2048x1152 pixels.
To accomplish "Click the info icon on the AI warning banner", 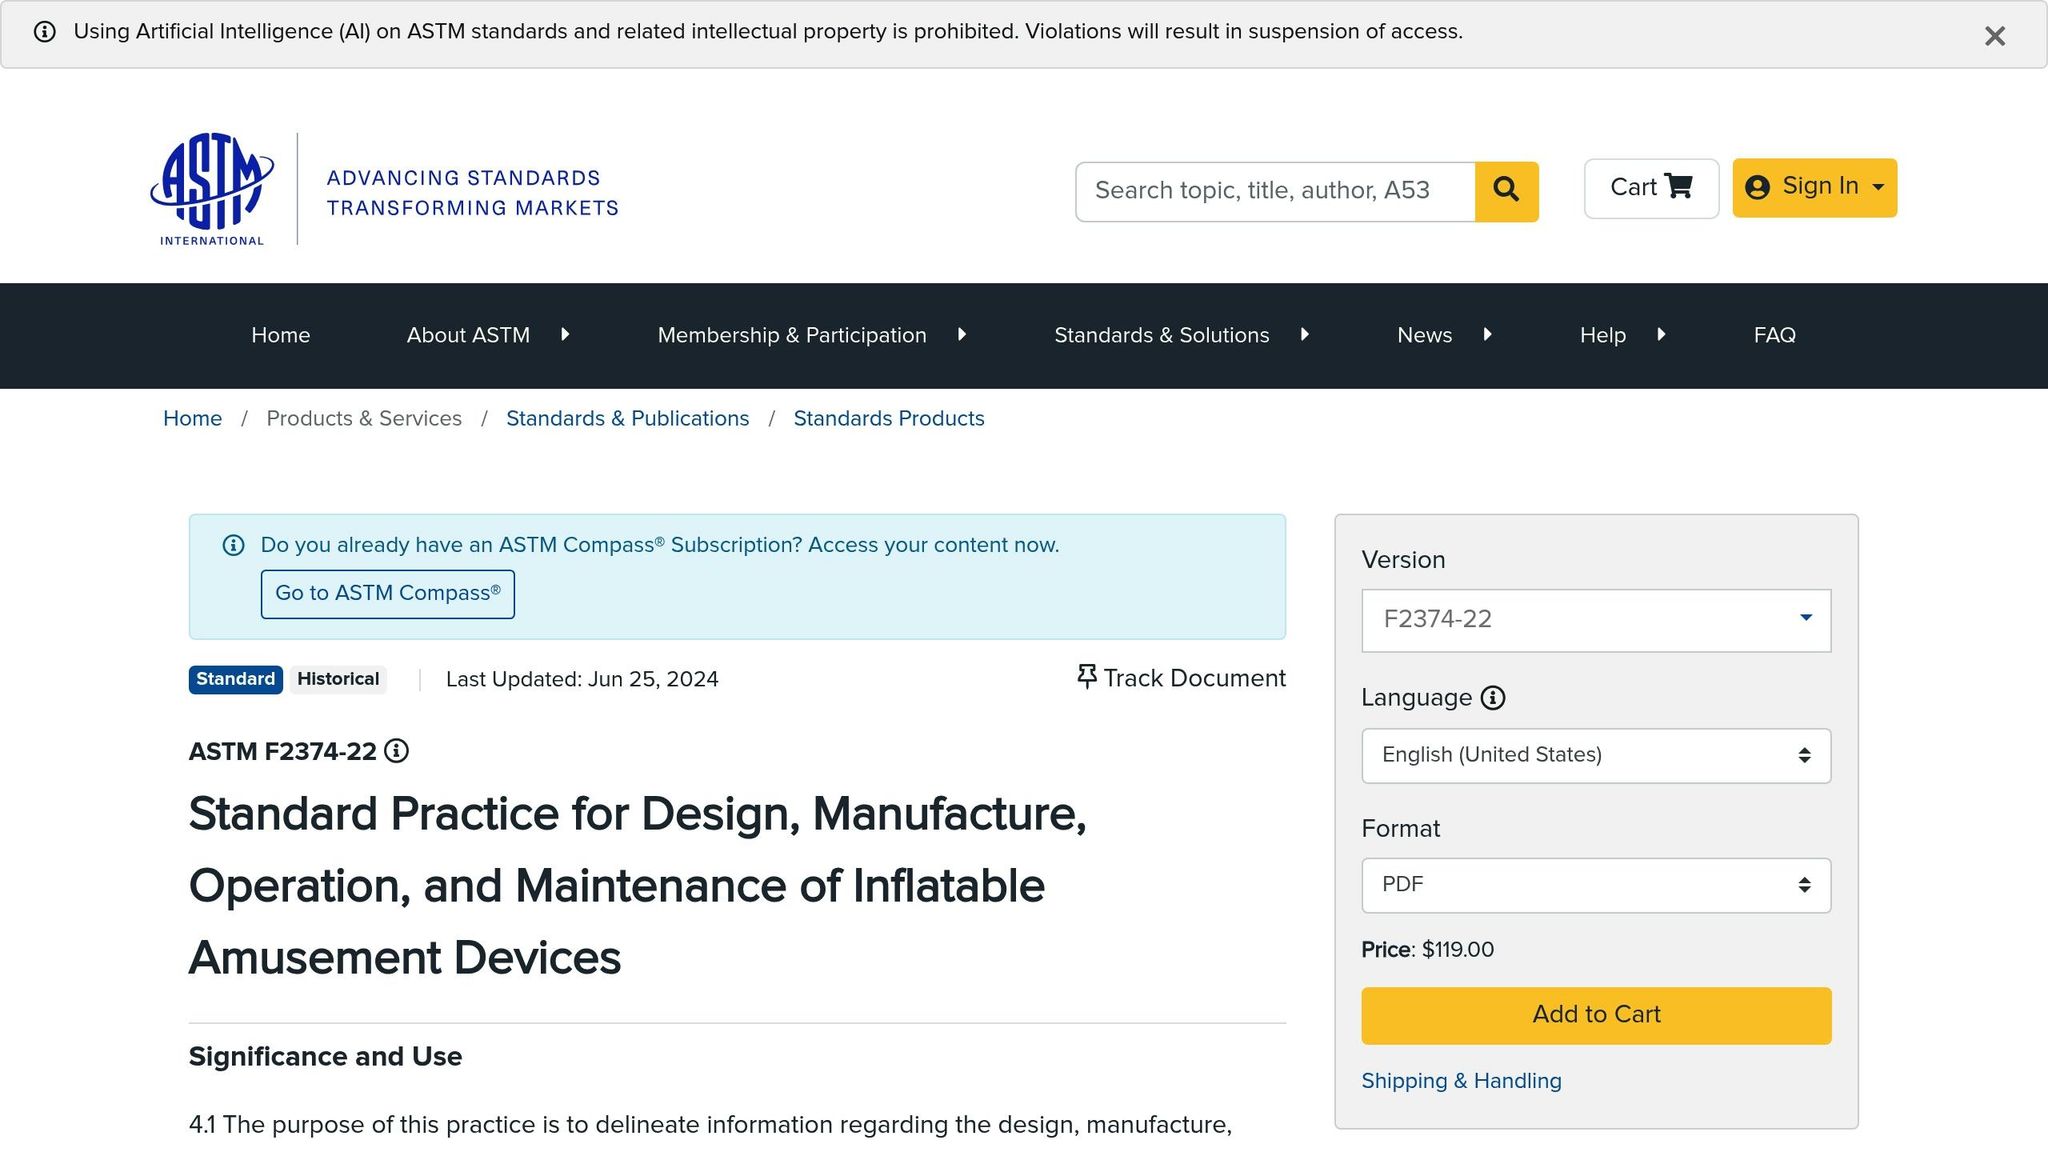I will pyautogui.click(x=45, y=31).
